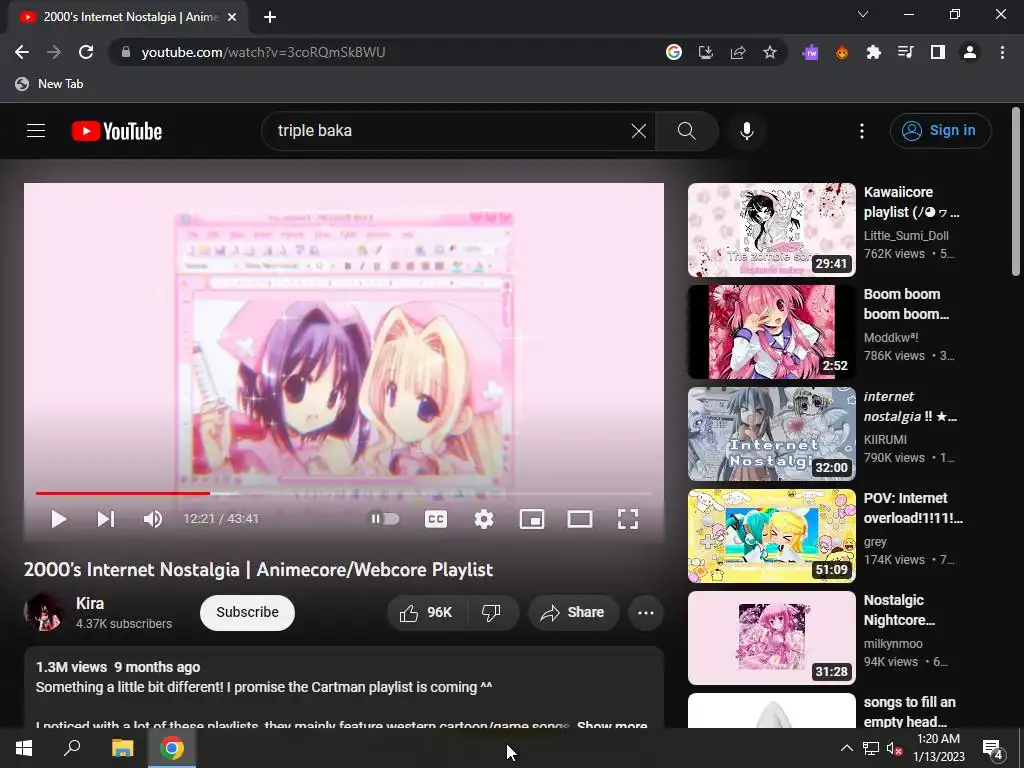1024x768 pixels.
Task: Select the address bar URL
Action: [x=263, y=52]
